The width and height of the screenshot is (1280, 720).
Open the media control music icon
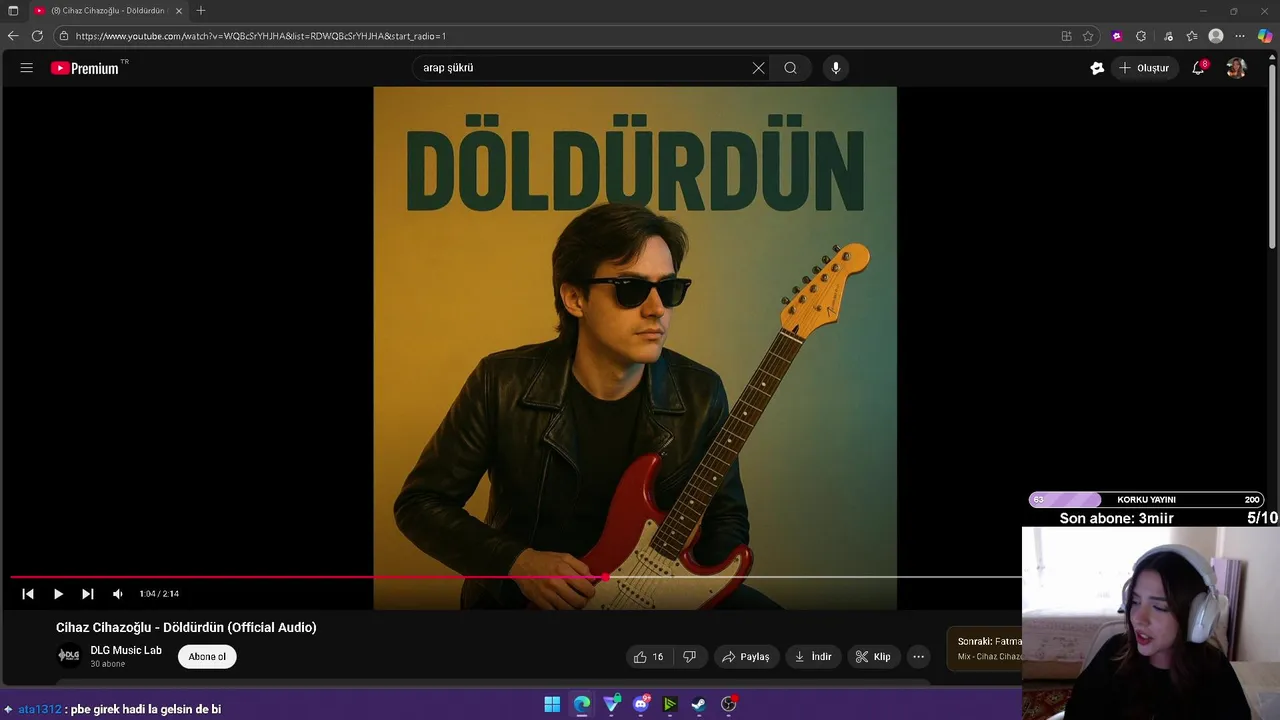pyautogui.click(x=1168, y=36)
